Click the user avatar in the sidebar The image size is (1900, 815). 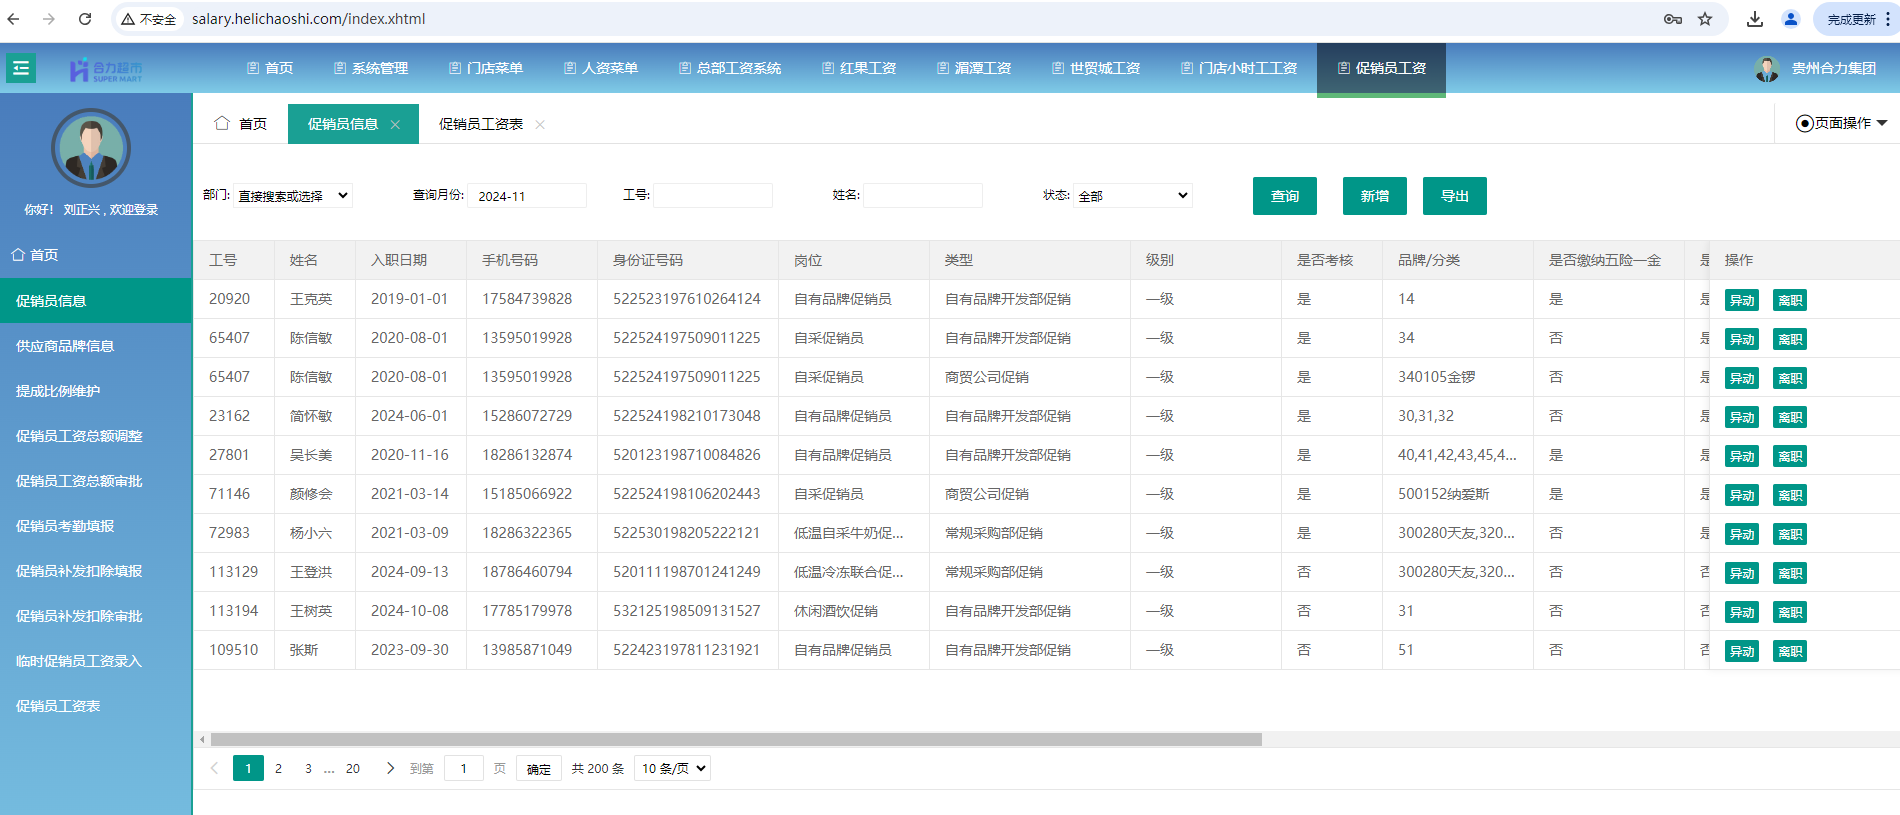(91, 148)
